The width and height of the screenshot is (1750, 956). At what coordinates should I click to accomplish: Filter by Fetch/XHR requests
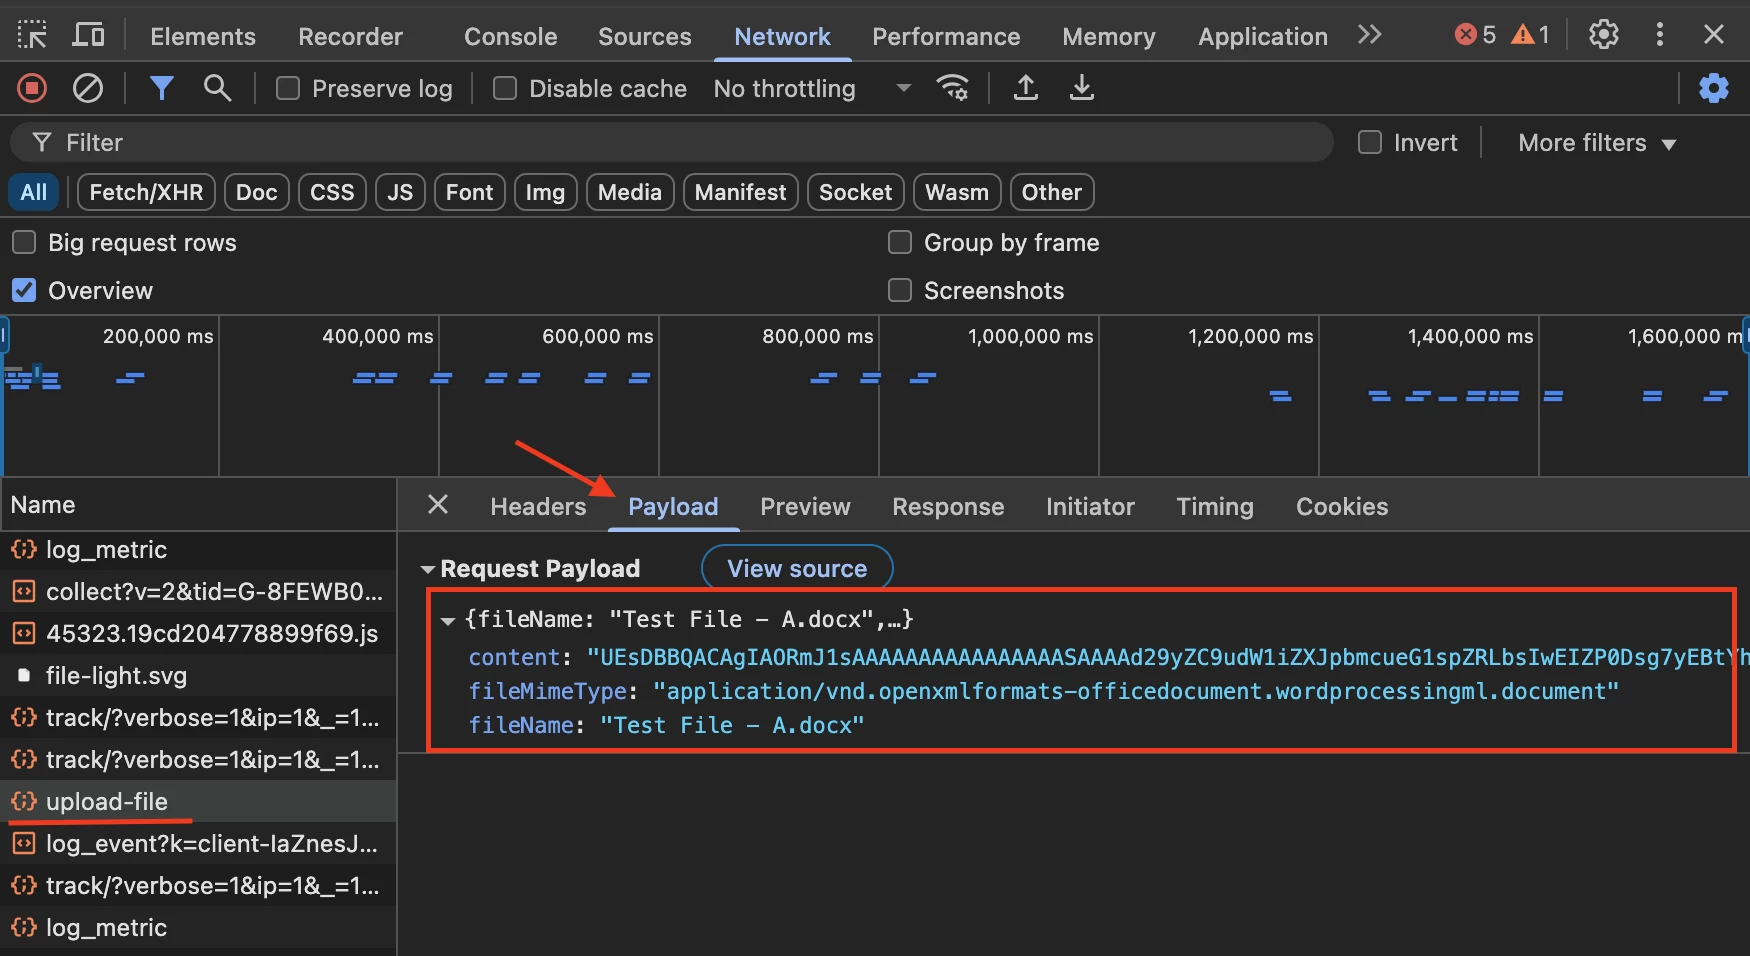[146, 192]
